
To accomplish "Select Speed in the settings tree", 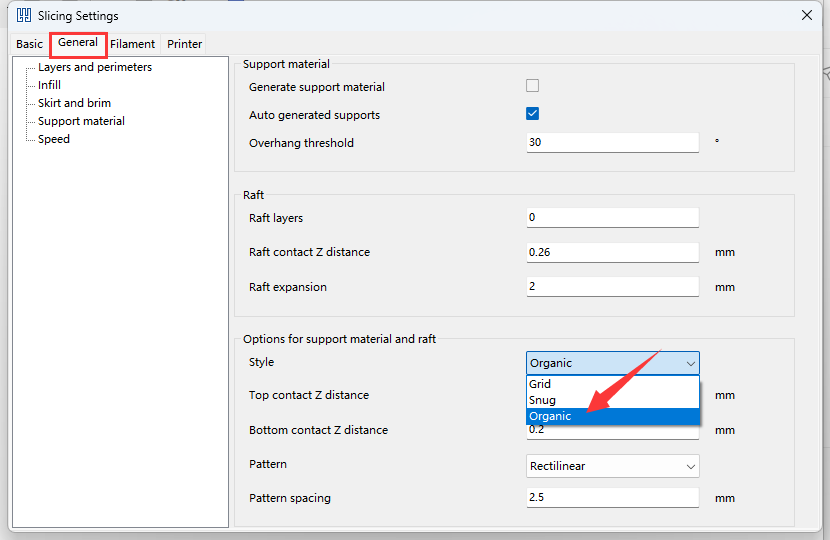I will (54, 139).
